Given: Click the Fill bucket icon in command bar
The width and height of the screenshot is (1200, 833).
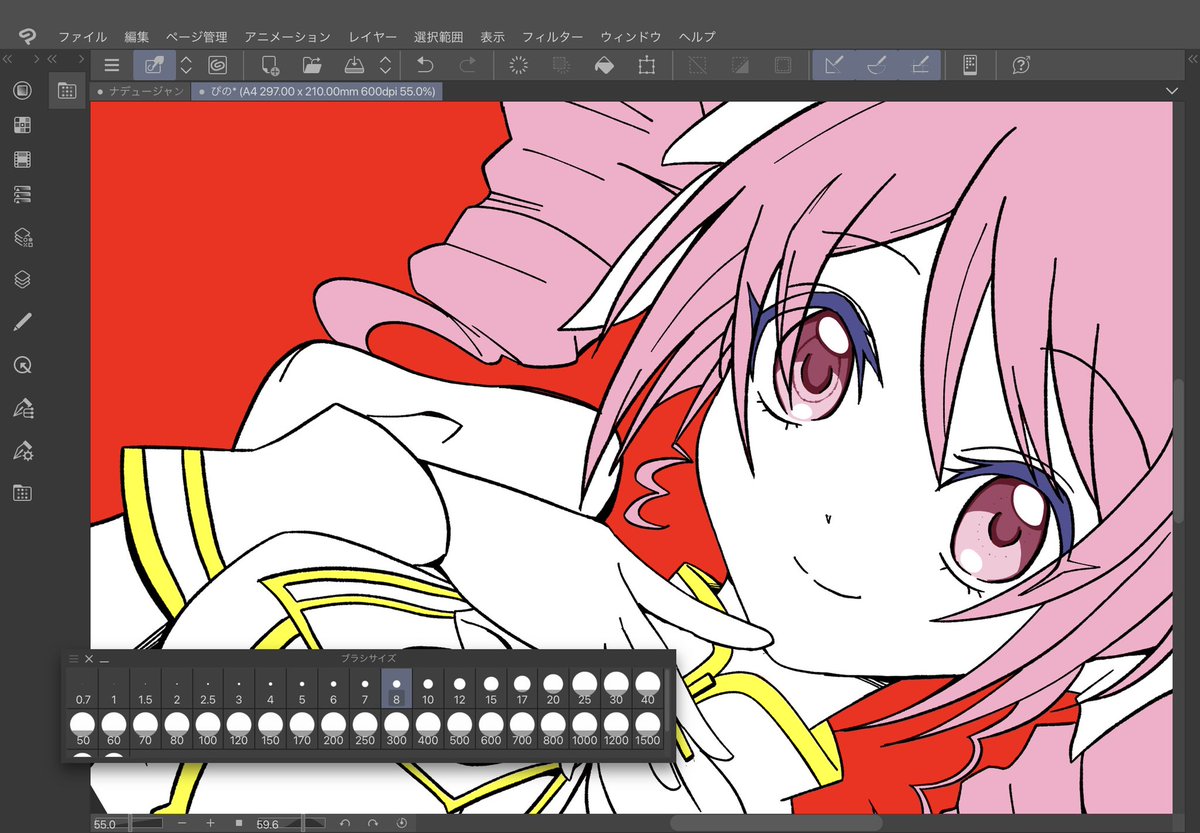Looking at the screenshot, I should click(604, 65).
